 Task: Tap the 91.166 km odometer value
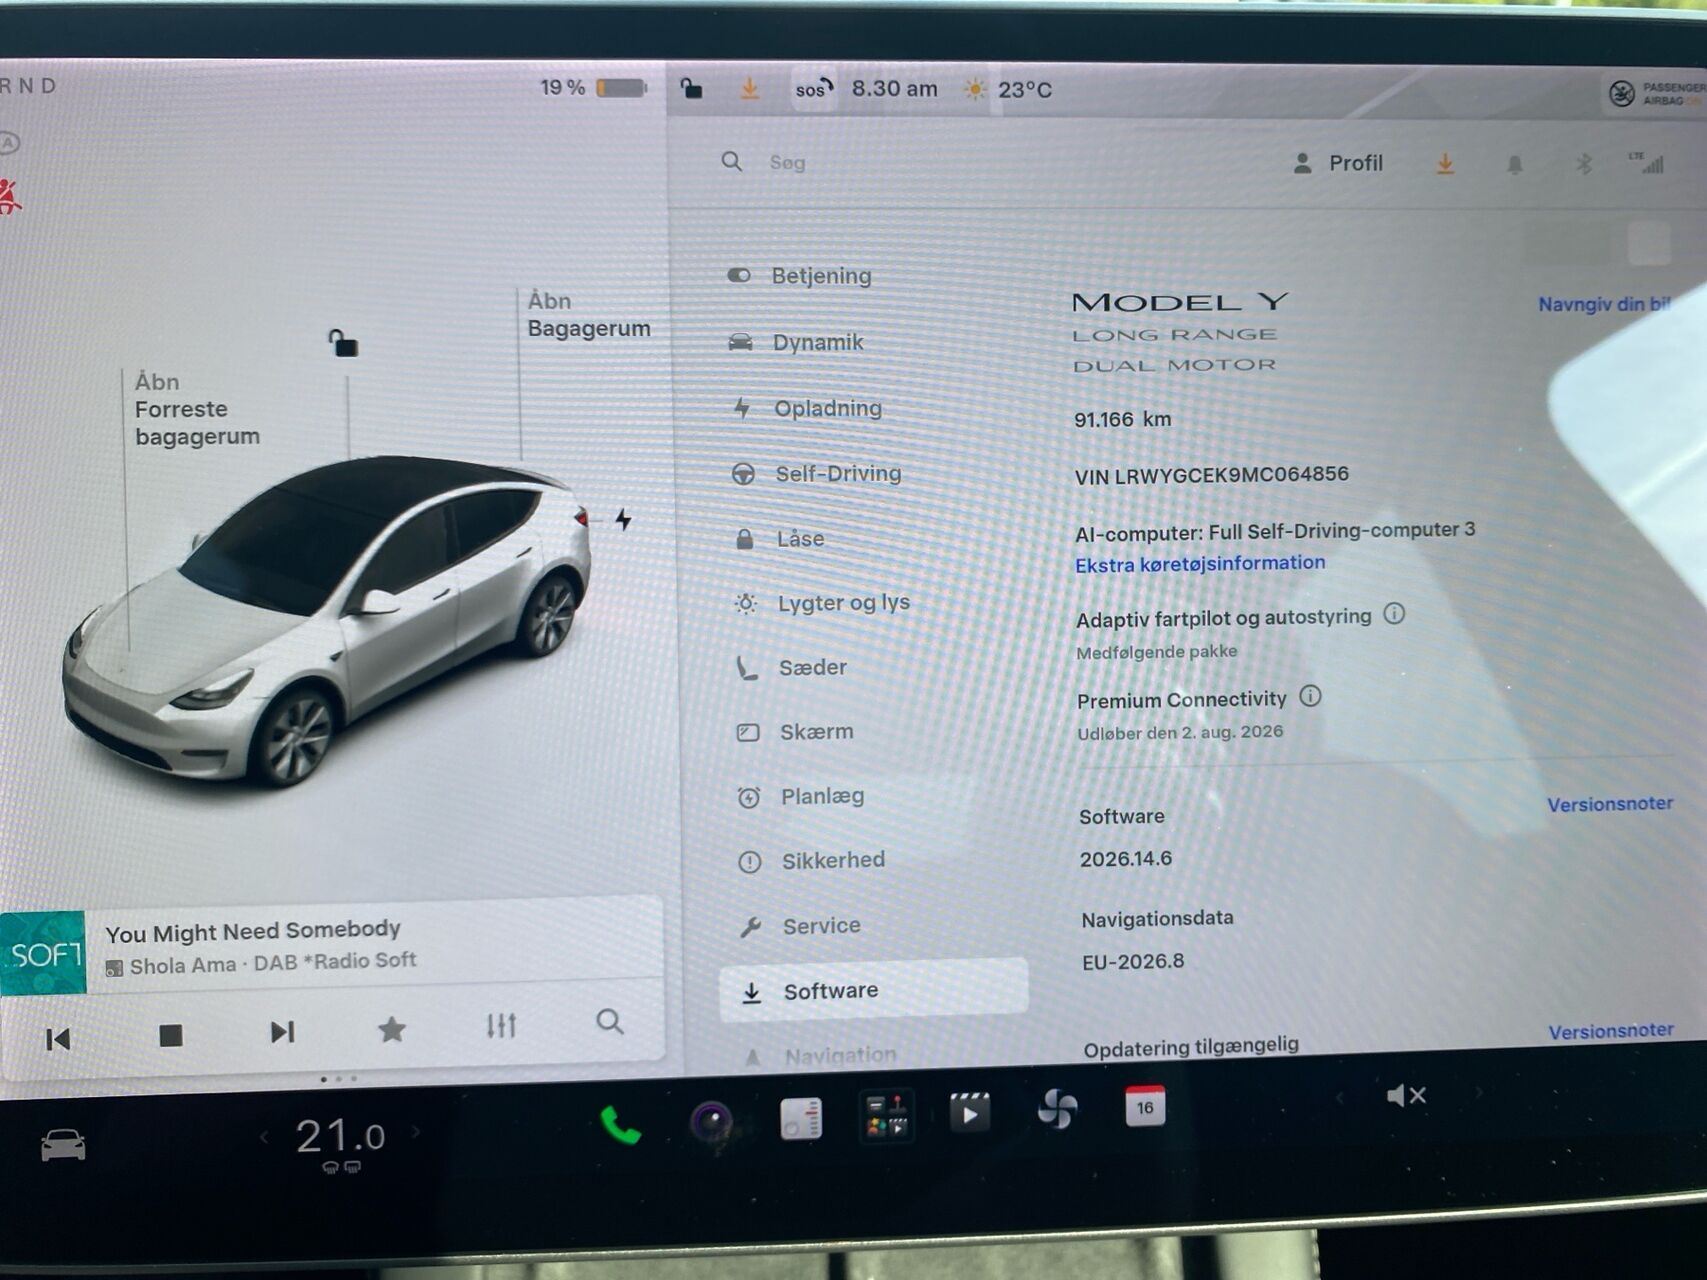click(1122, 420)
